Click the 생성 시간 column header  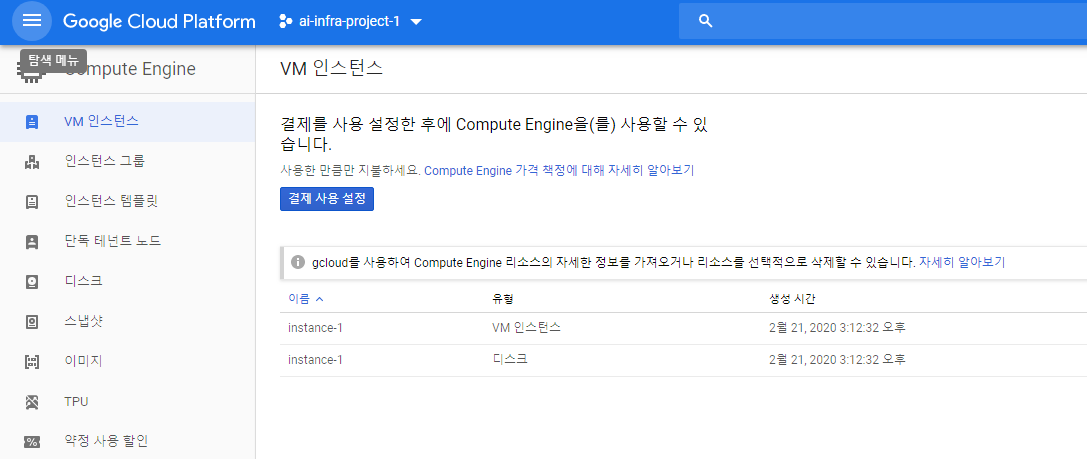pos(792,299)
